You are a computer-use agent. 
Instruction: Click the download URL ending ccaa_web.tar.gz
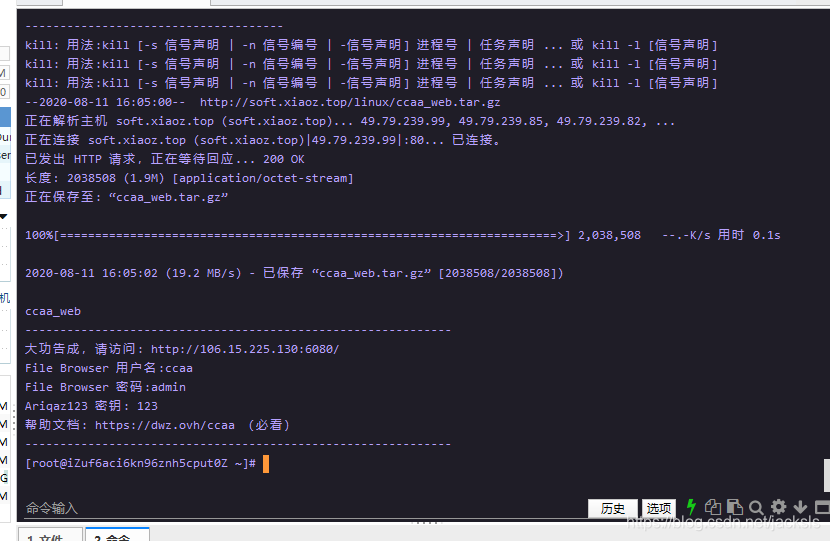[x=350, y=102]
